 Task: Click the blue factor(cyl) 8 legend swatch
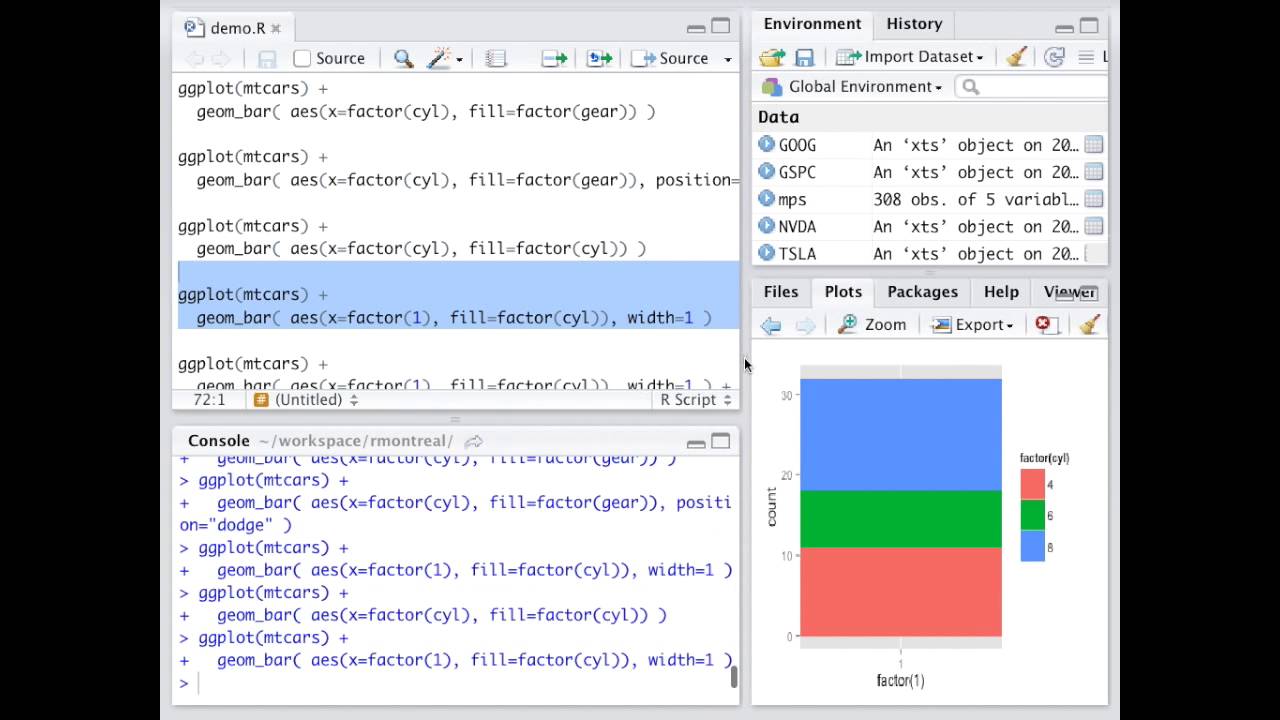pyautogui.click(x=1033, y=547)
